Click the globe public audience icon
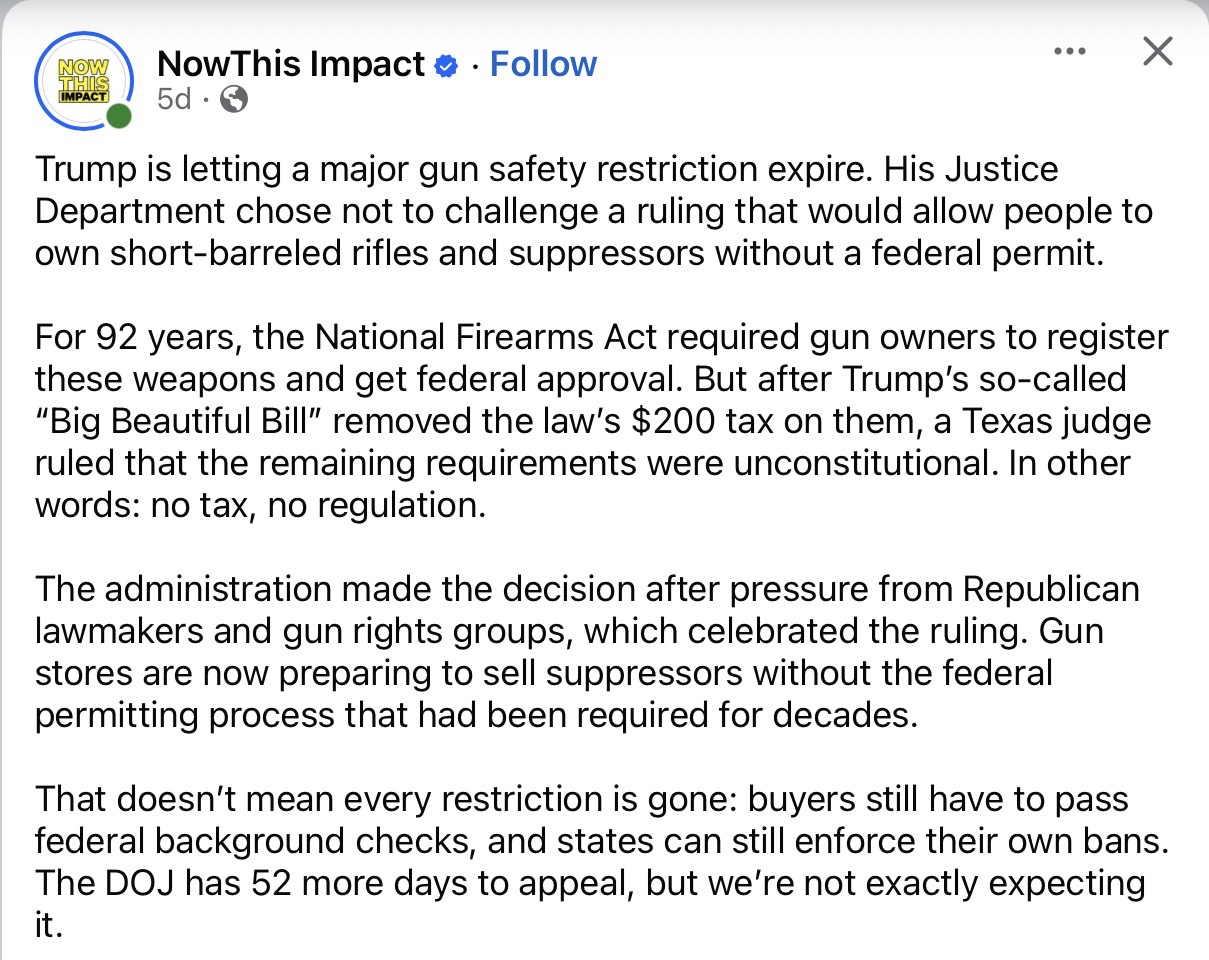This screenshot has width=1209, height=960. (x=233, y=99)
